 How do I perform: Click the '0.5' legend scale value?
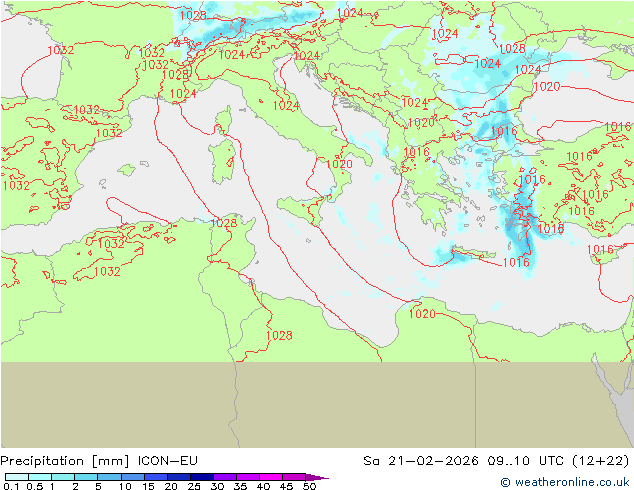point(34,486)
